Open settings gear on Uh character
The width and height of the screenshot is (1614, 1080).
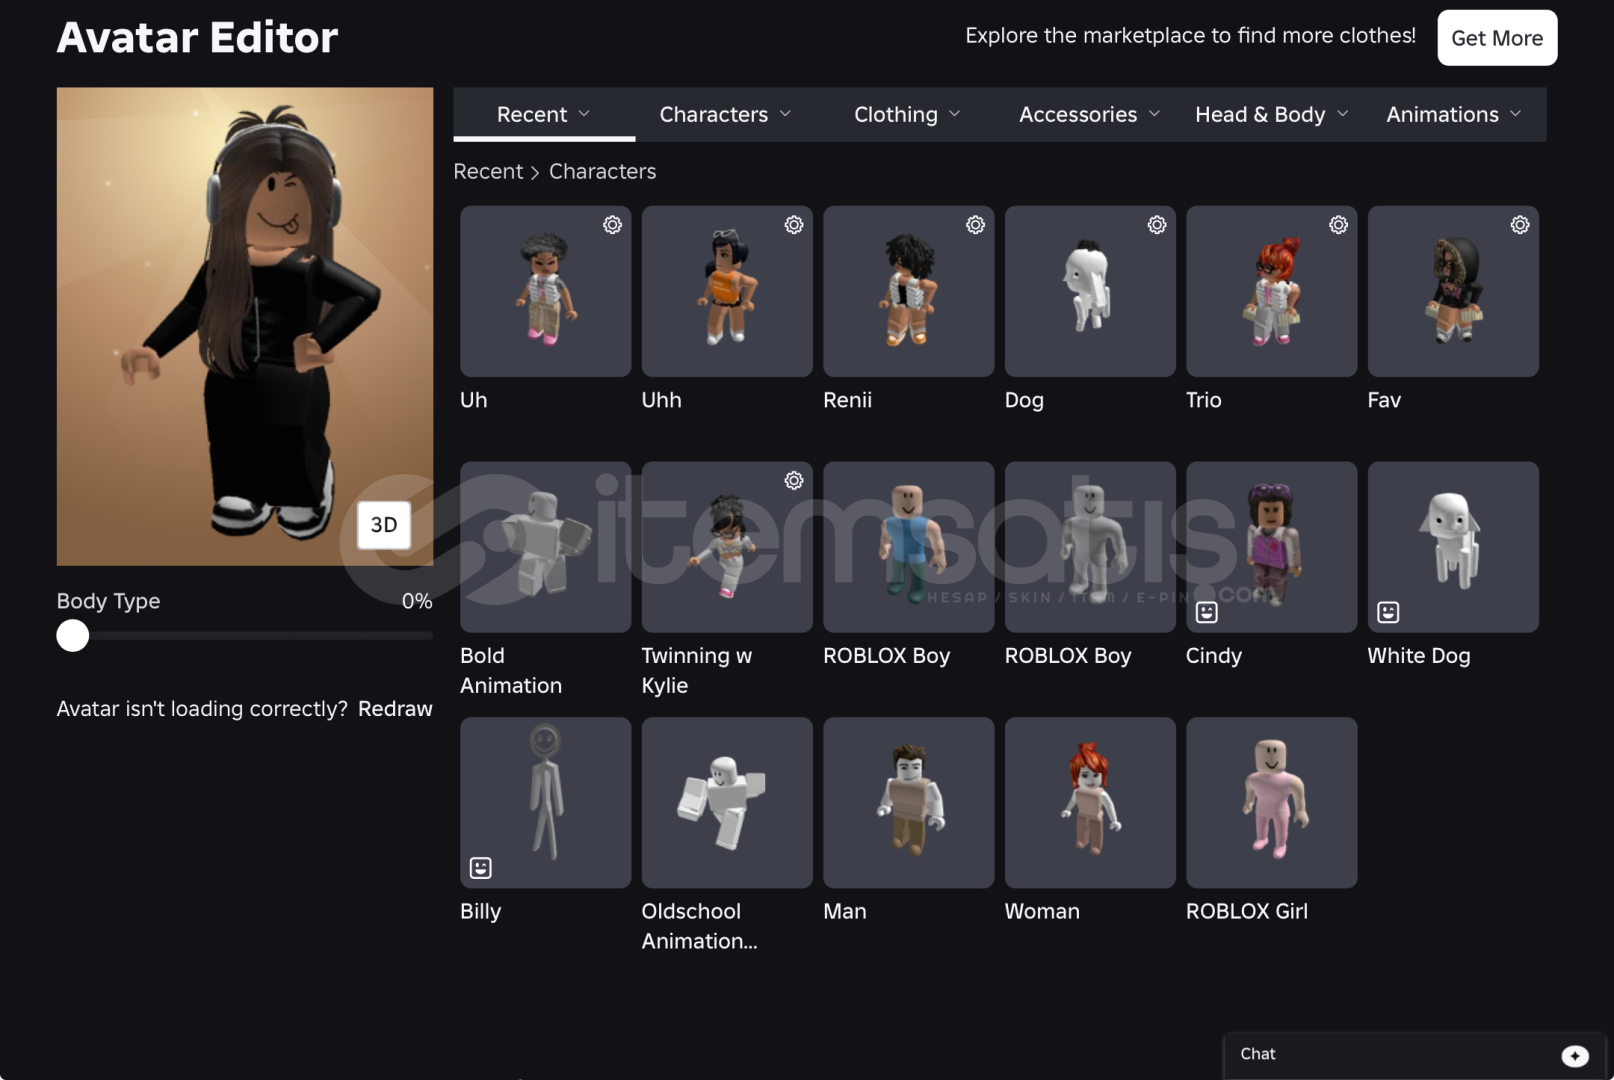(612, 225)
